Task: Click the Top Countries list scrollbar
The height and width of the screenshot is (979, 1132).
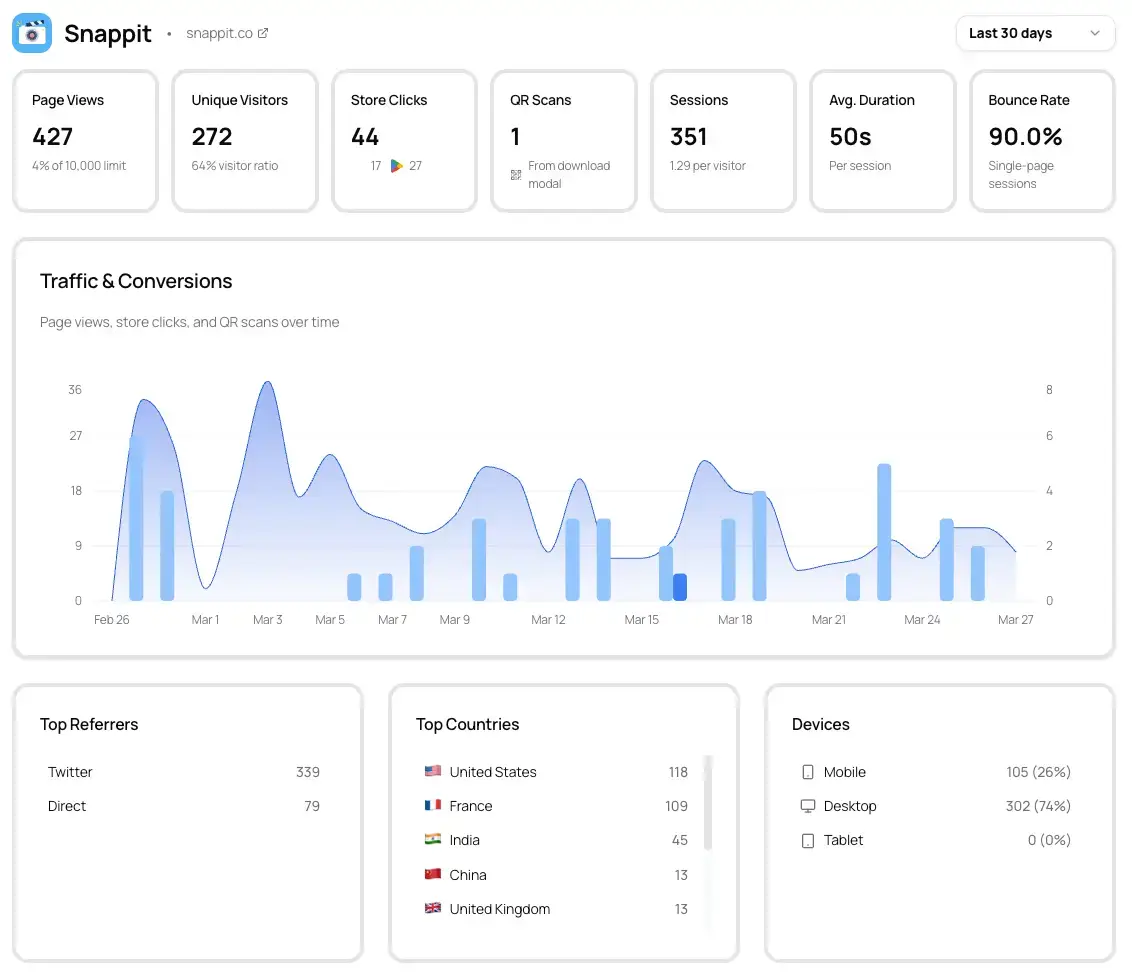Action: pos(709,802)
